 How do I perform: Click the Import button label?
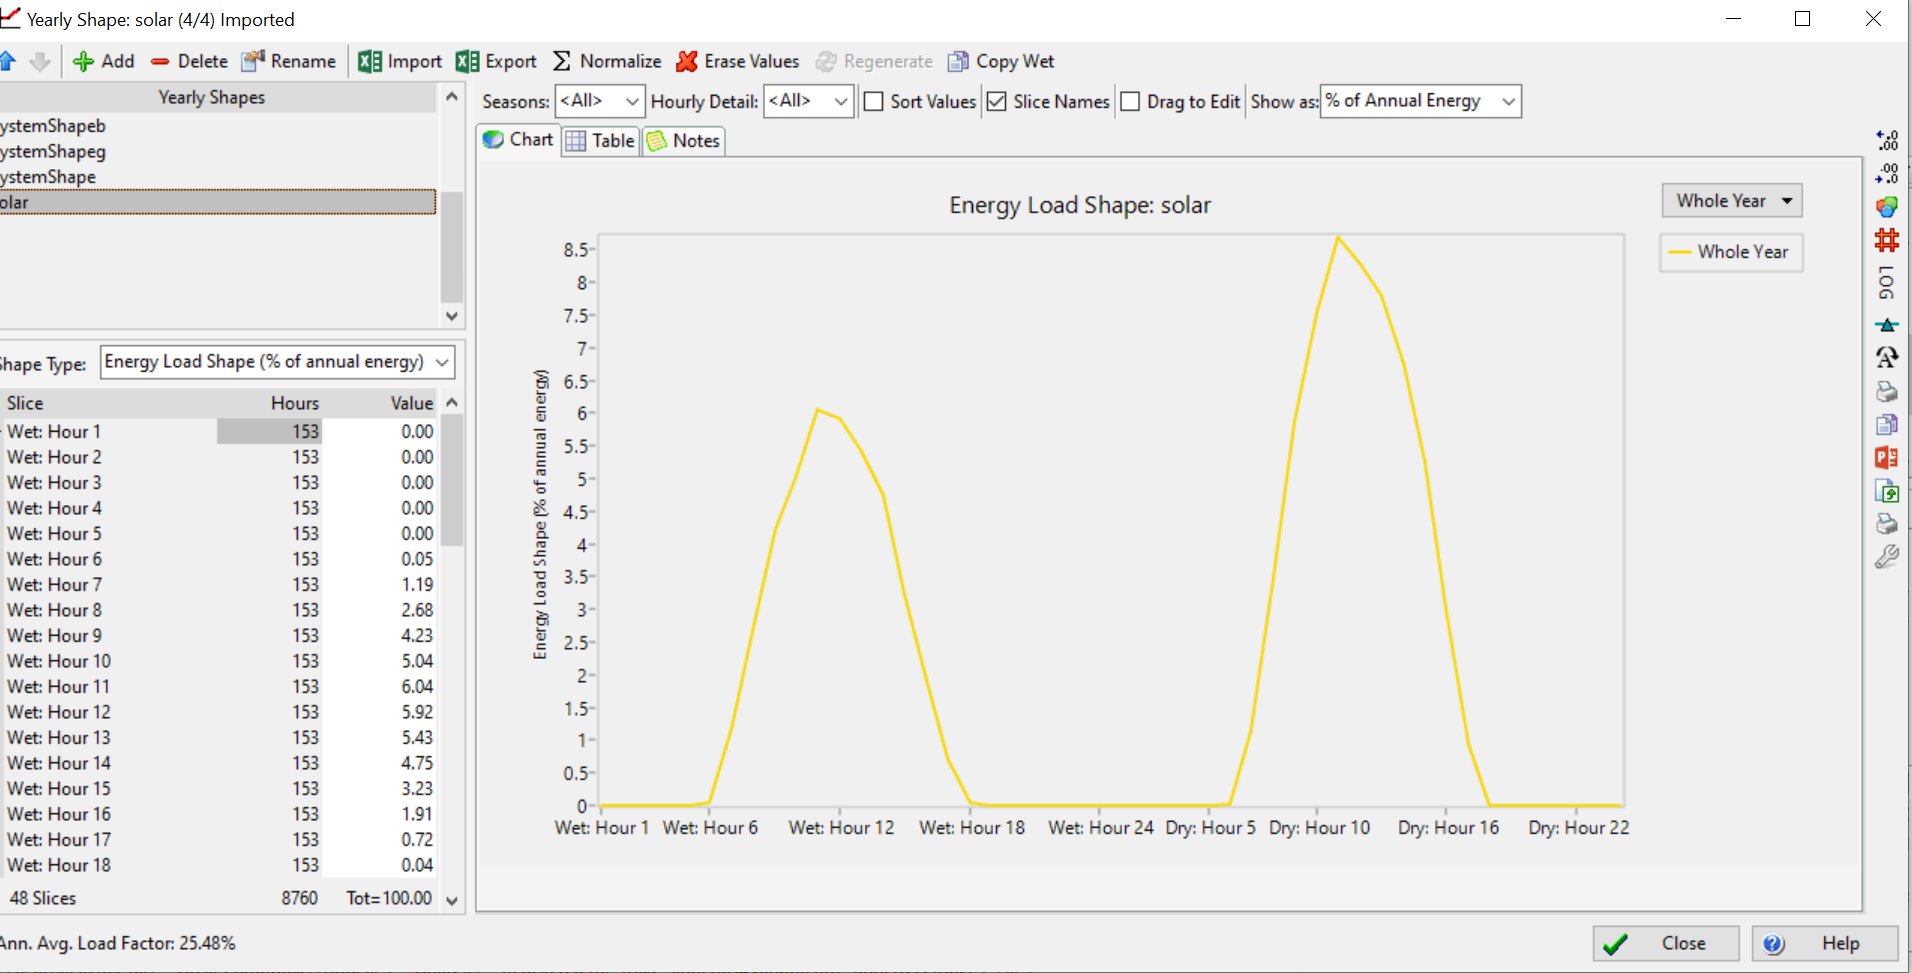pos(415,62)
